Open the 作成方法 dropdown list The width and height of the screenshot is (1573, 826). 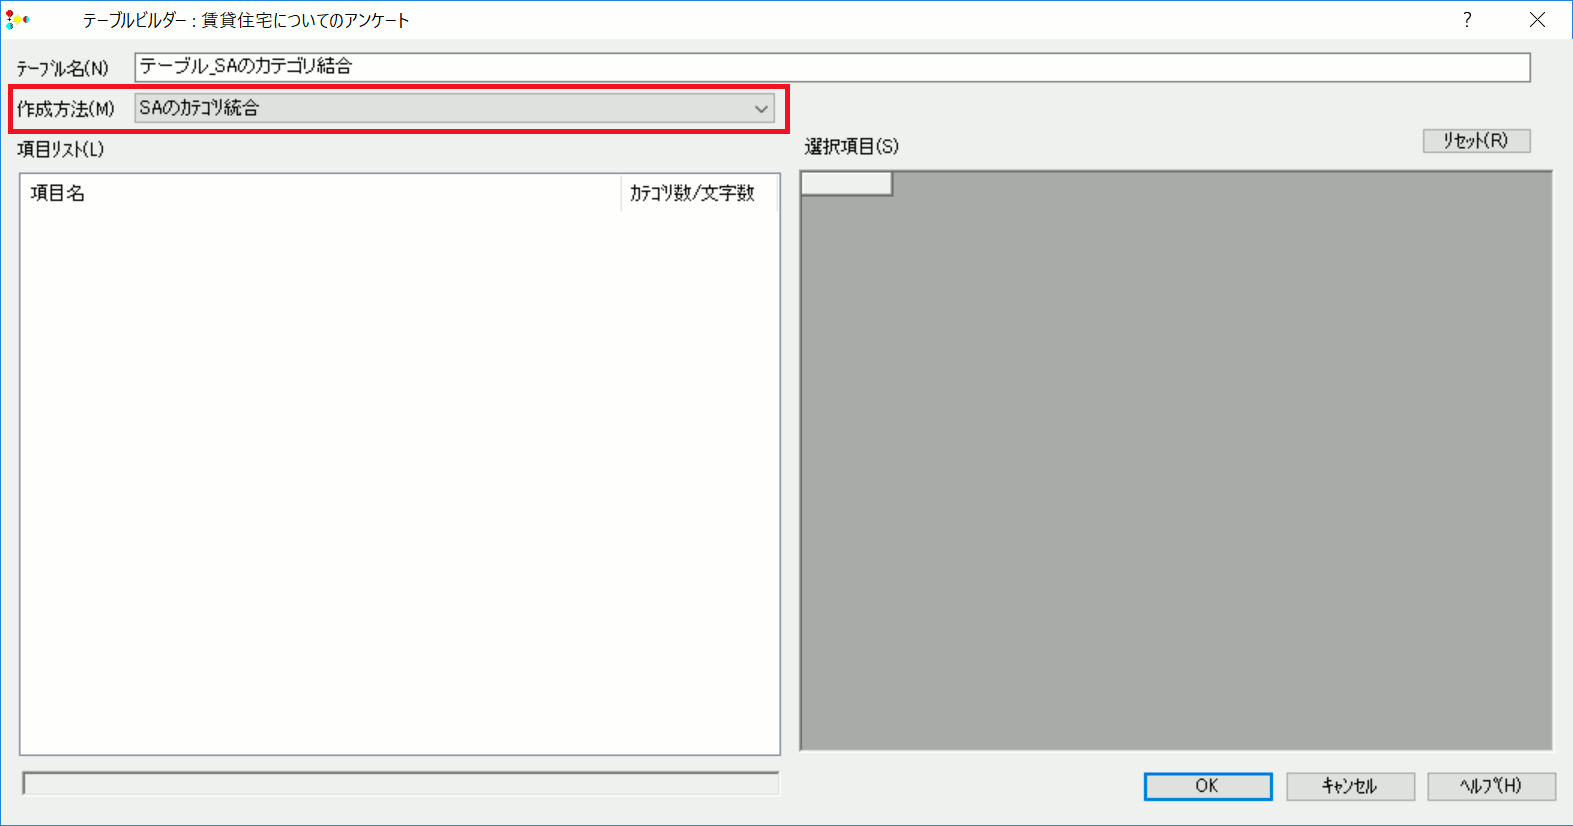click(455, 108)
